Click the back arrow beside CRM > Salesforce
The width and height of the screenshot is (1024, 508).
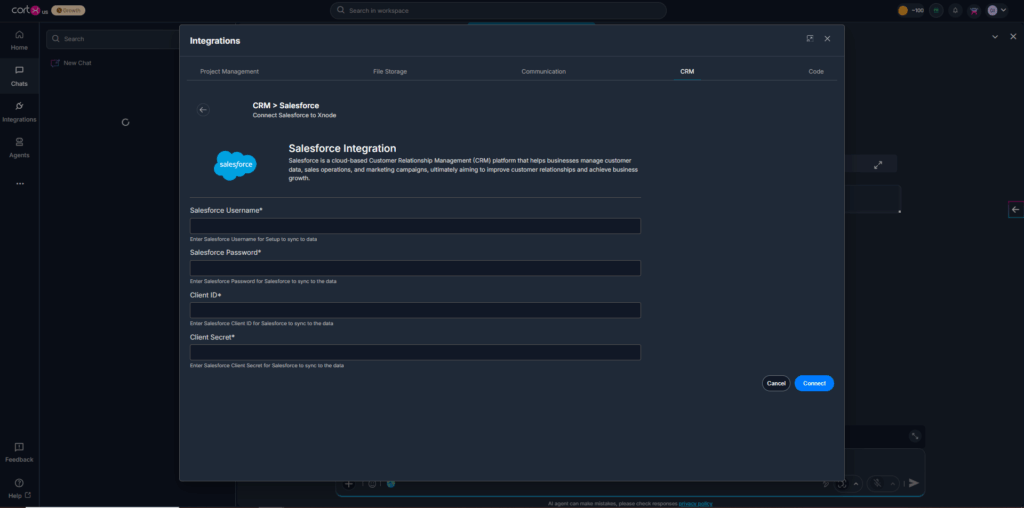(x=203, y=110)
